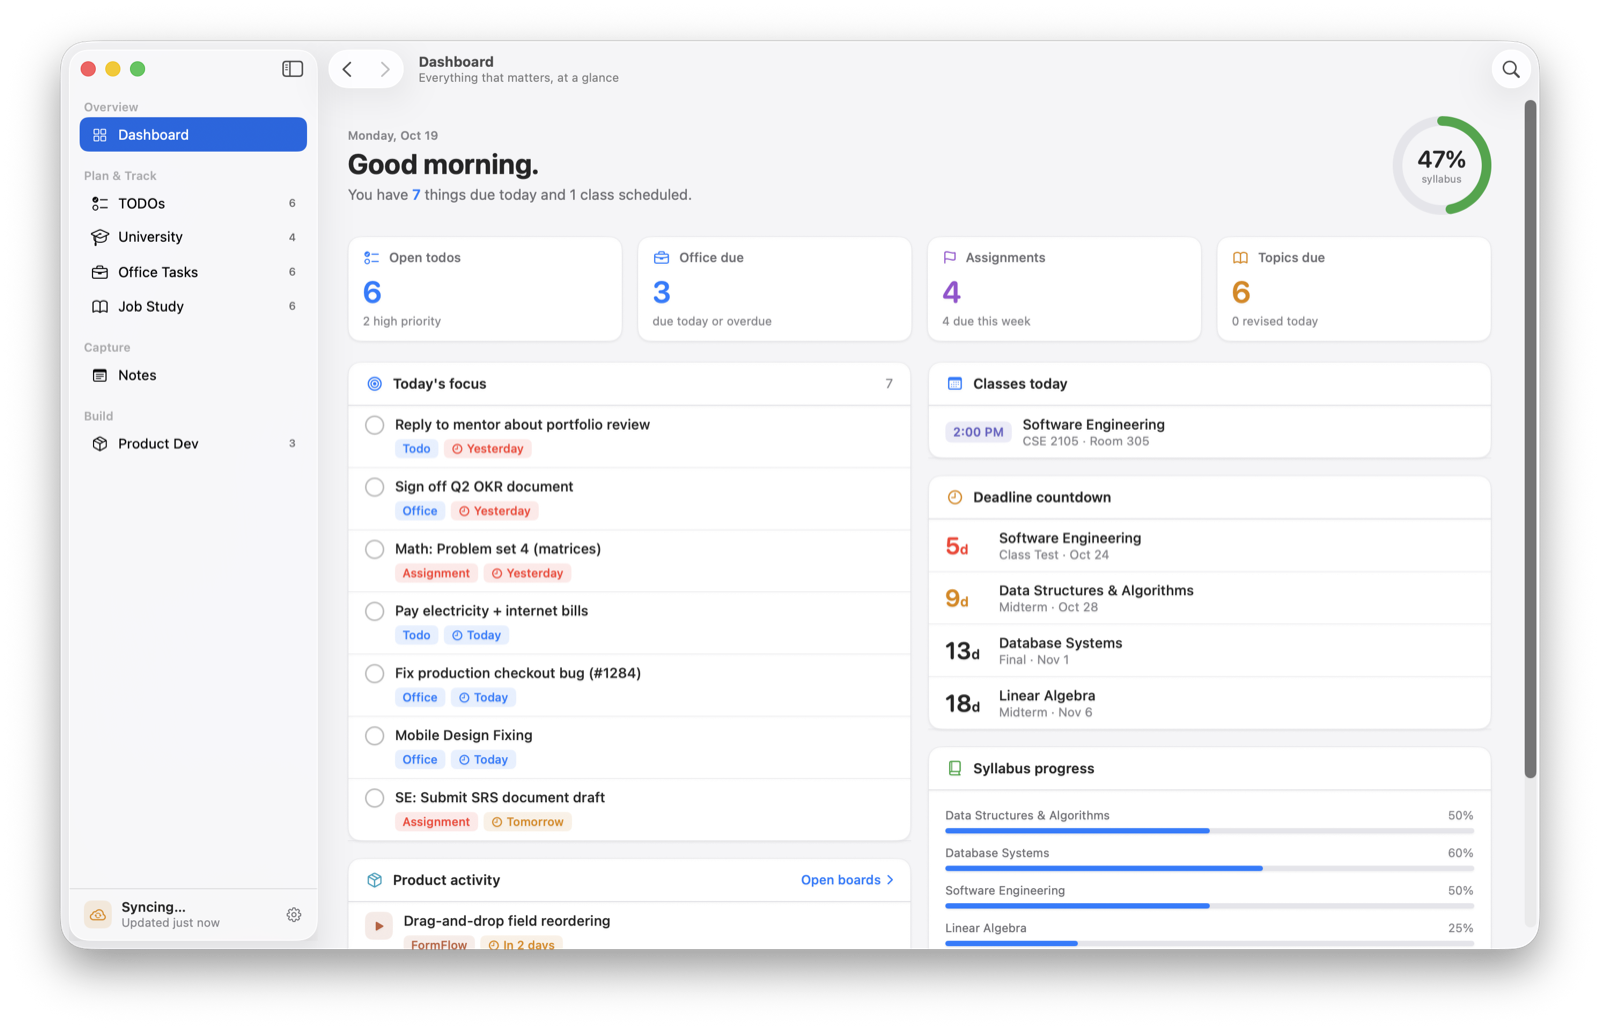1600x1029 pixels.
Task: Open Data Structures & Algorithms midterm countdown
Action: 1209,598
